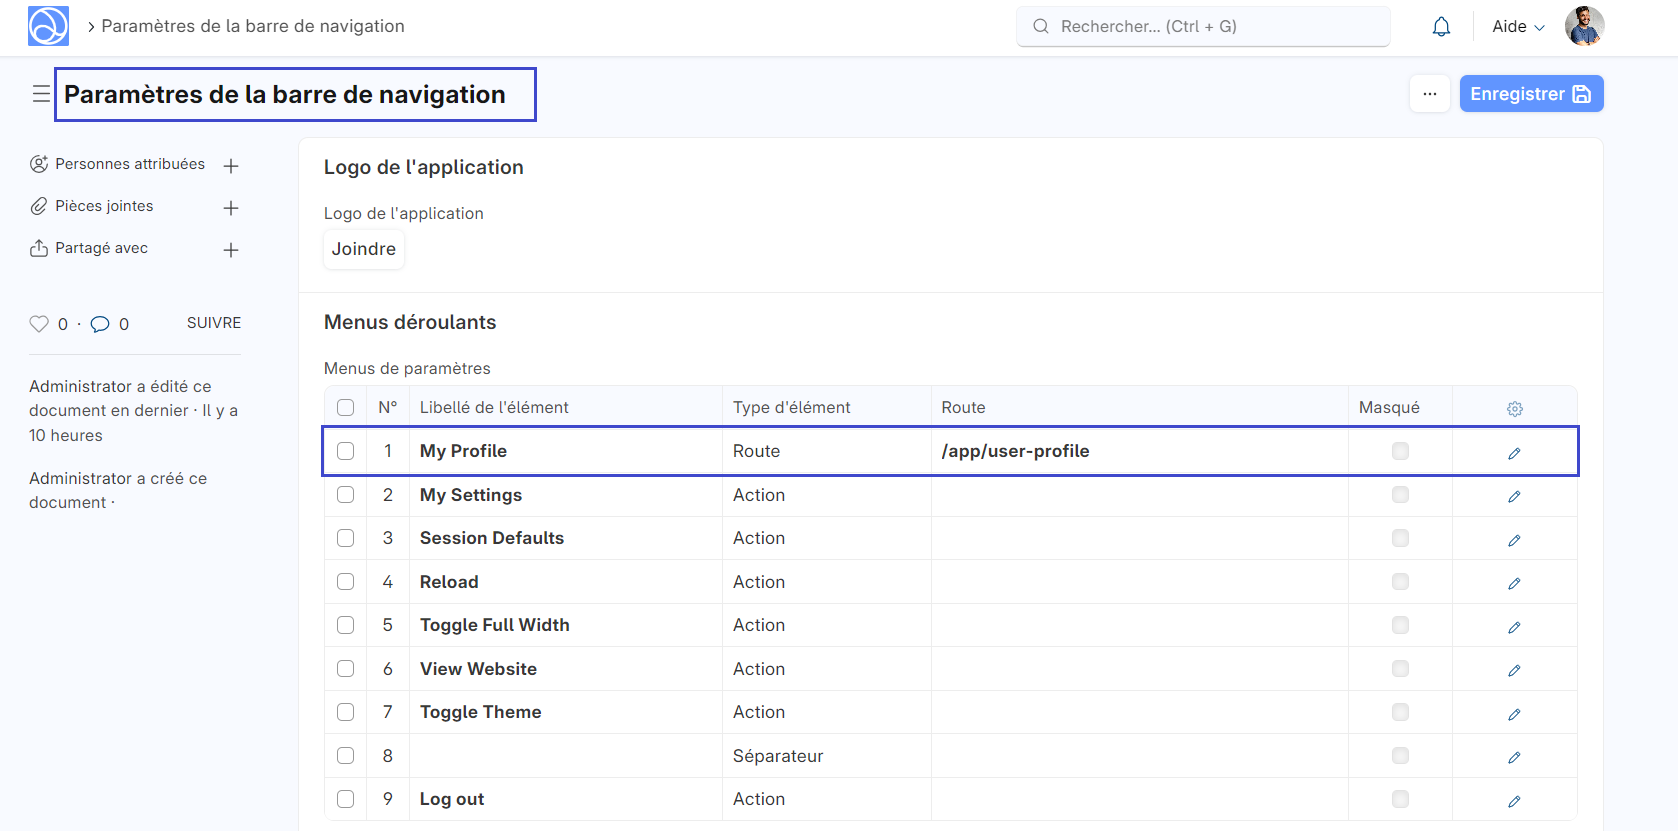Open table column settings gear icon
The width and height of the screenshot is (1678, 831).
click(1514, 409)
